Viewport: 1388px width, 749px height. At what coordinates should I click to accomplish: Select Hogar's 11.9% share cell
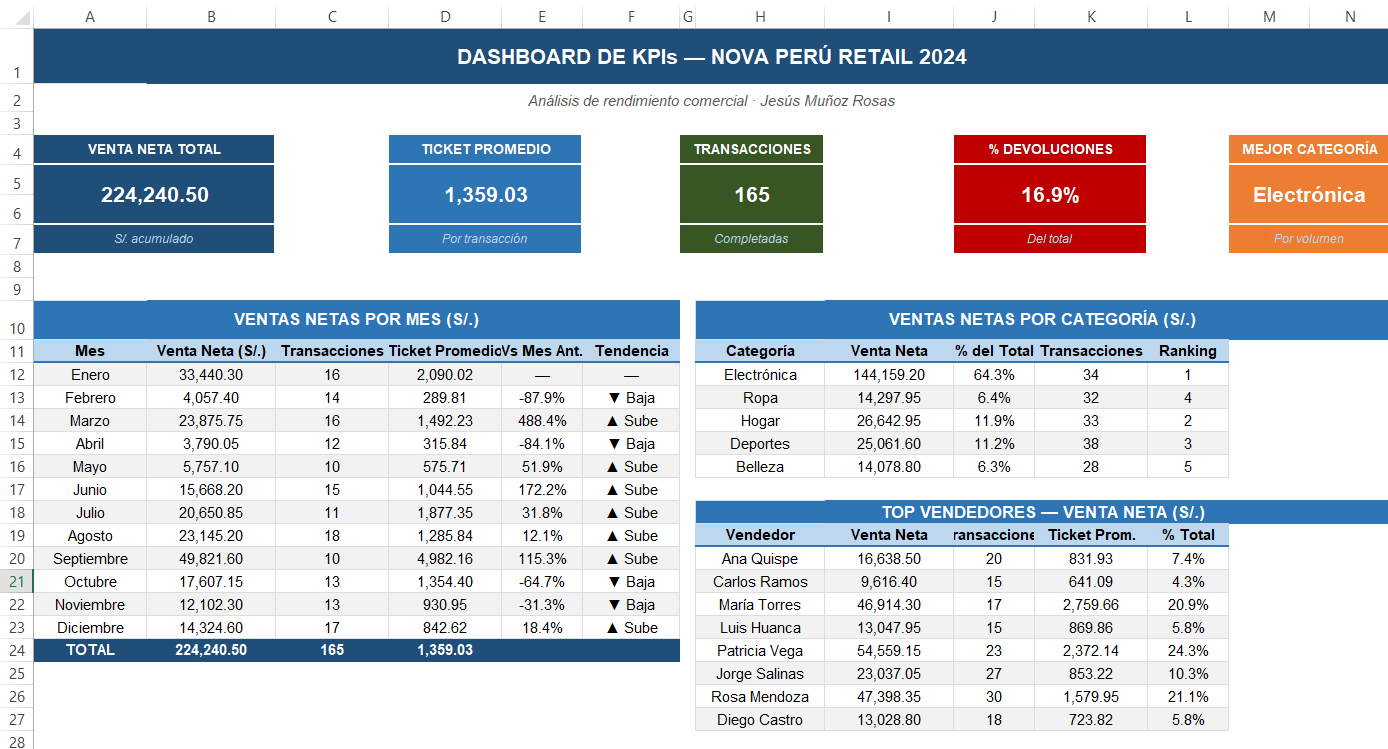tap(994, 421)
